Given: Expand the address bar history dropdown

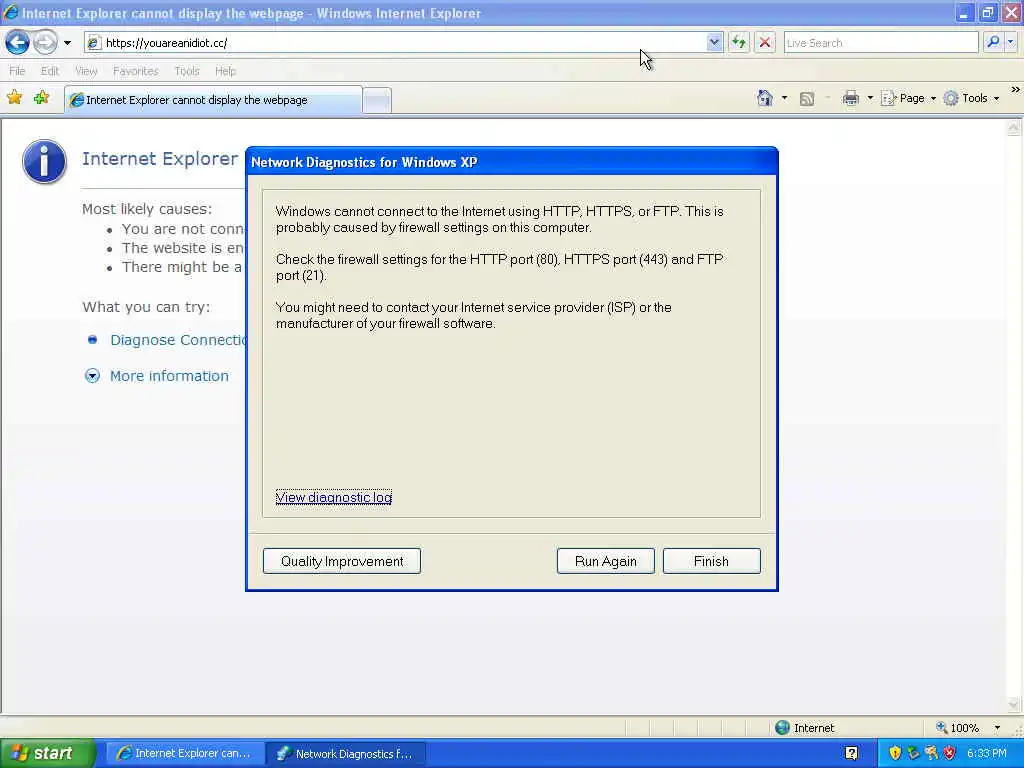Looking at the screenshot, I should (714, 43).
